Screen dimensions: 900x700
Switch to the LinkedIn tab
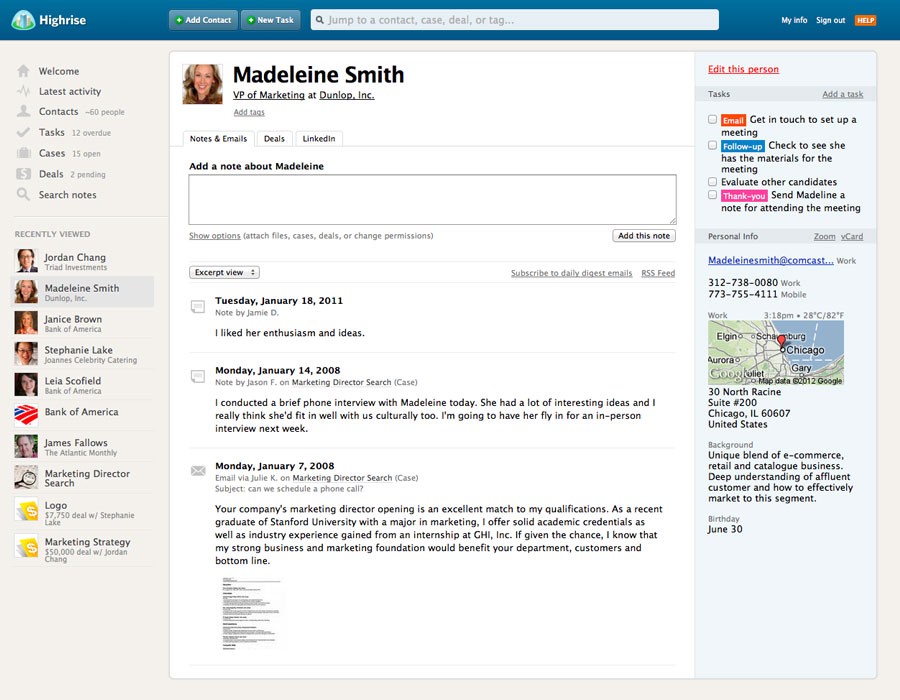319,139
